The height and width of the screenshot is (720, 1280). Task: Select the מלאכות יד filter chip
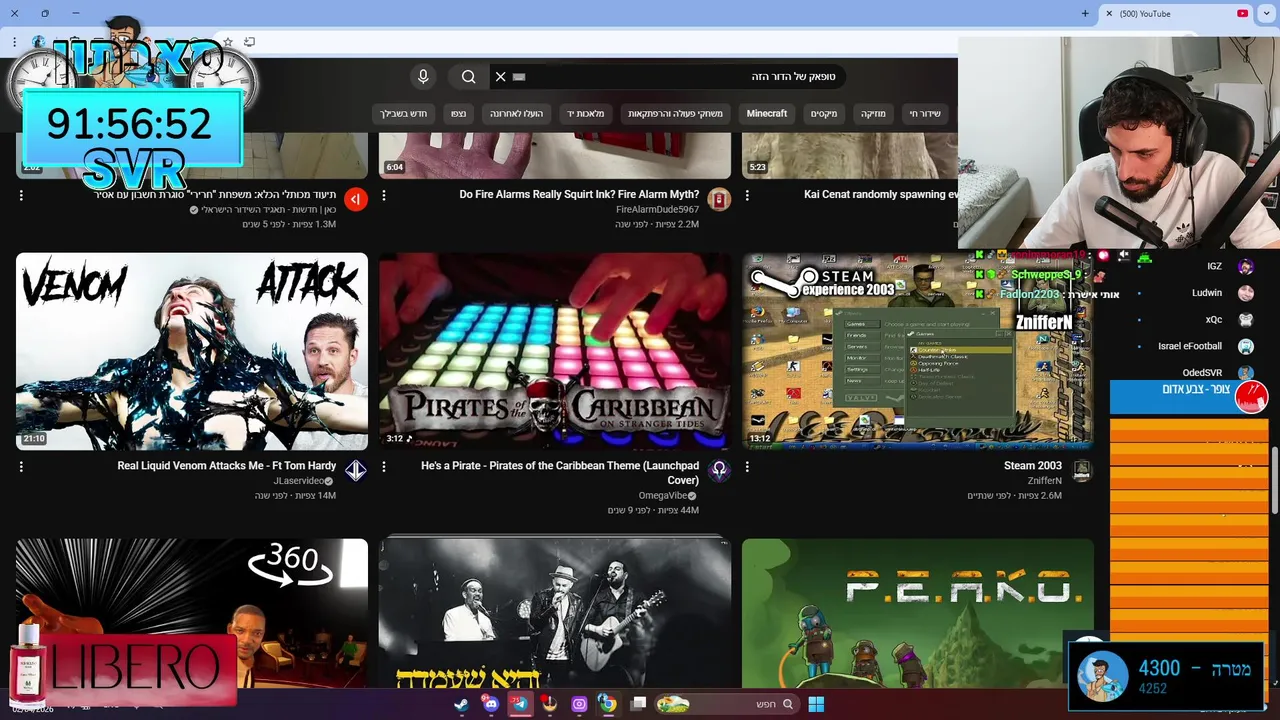click(x=586, y=114)
